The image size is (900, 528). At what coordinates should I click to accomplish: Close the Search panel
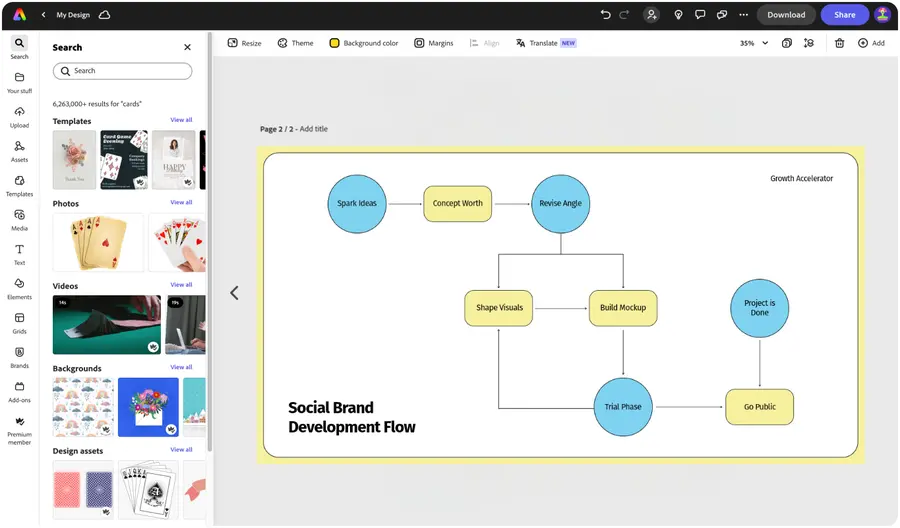[187, 48]
